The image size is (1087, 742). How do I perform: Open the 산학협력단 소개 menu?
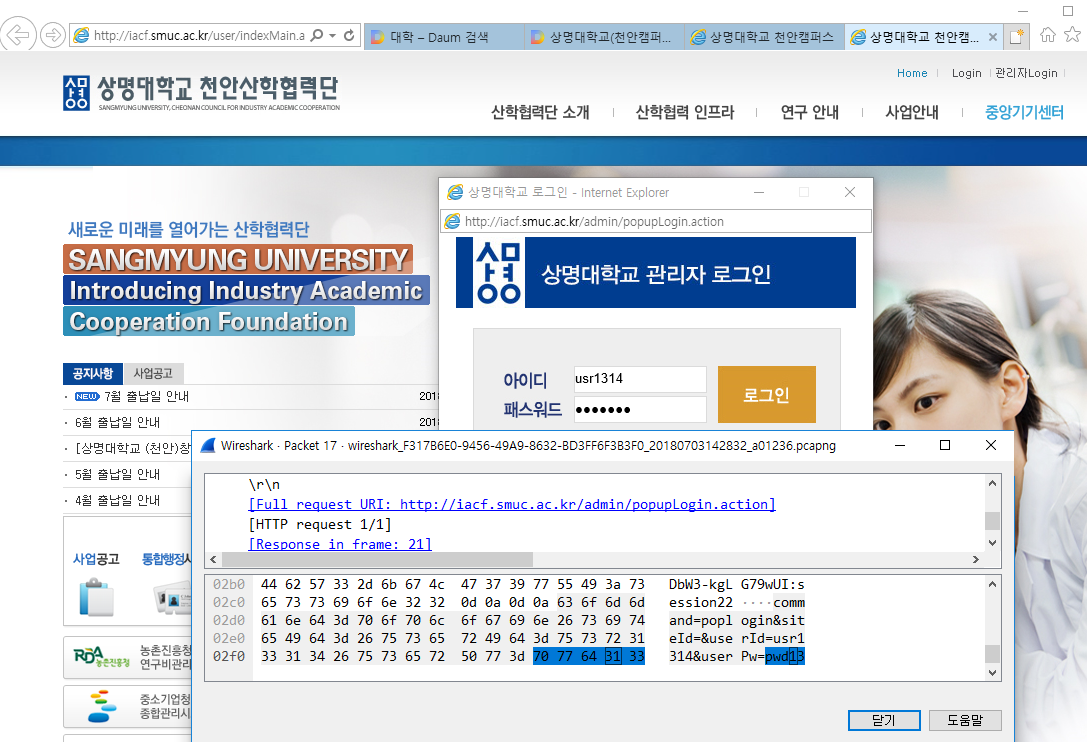tap(540, 112)
